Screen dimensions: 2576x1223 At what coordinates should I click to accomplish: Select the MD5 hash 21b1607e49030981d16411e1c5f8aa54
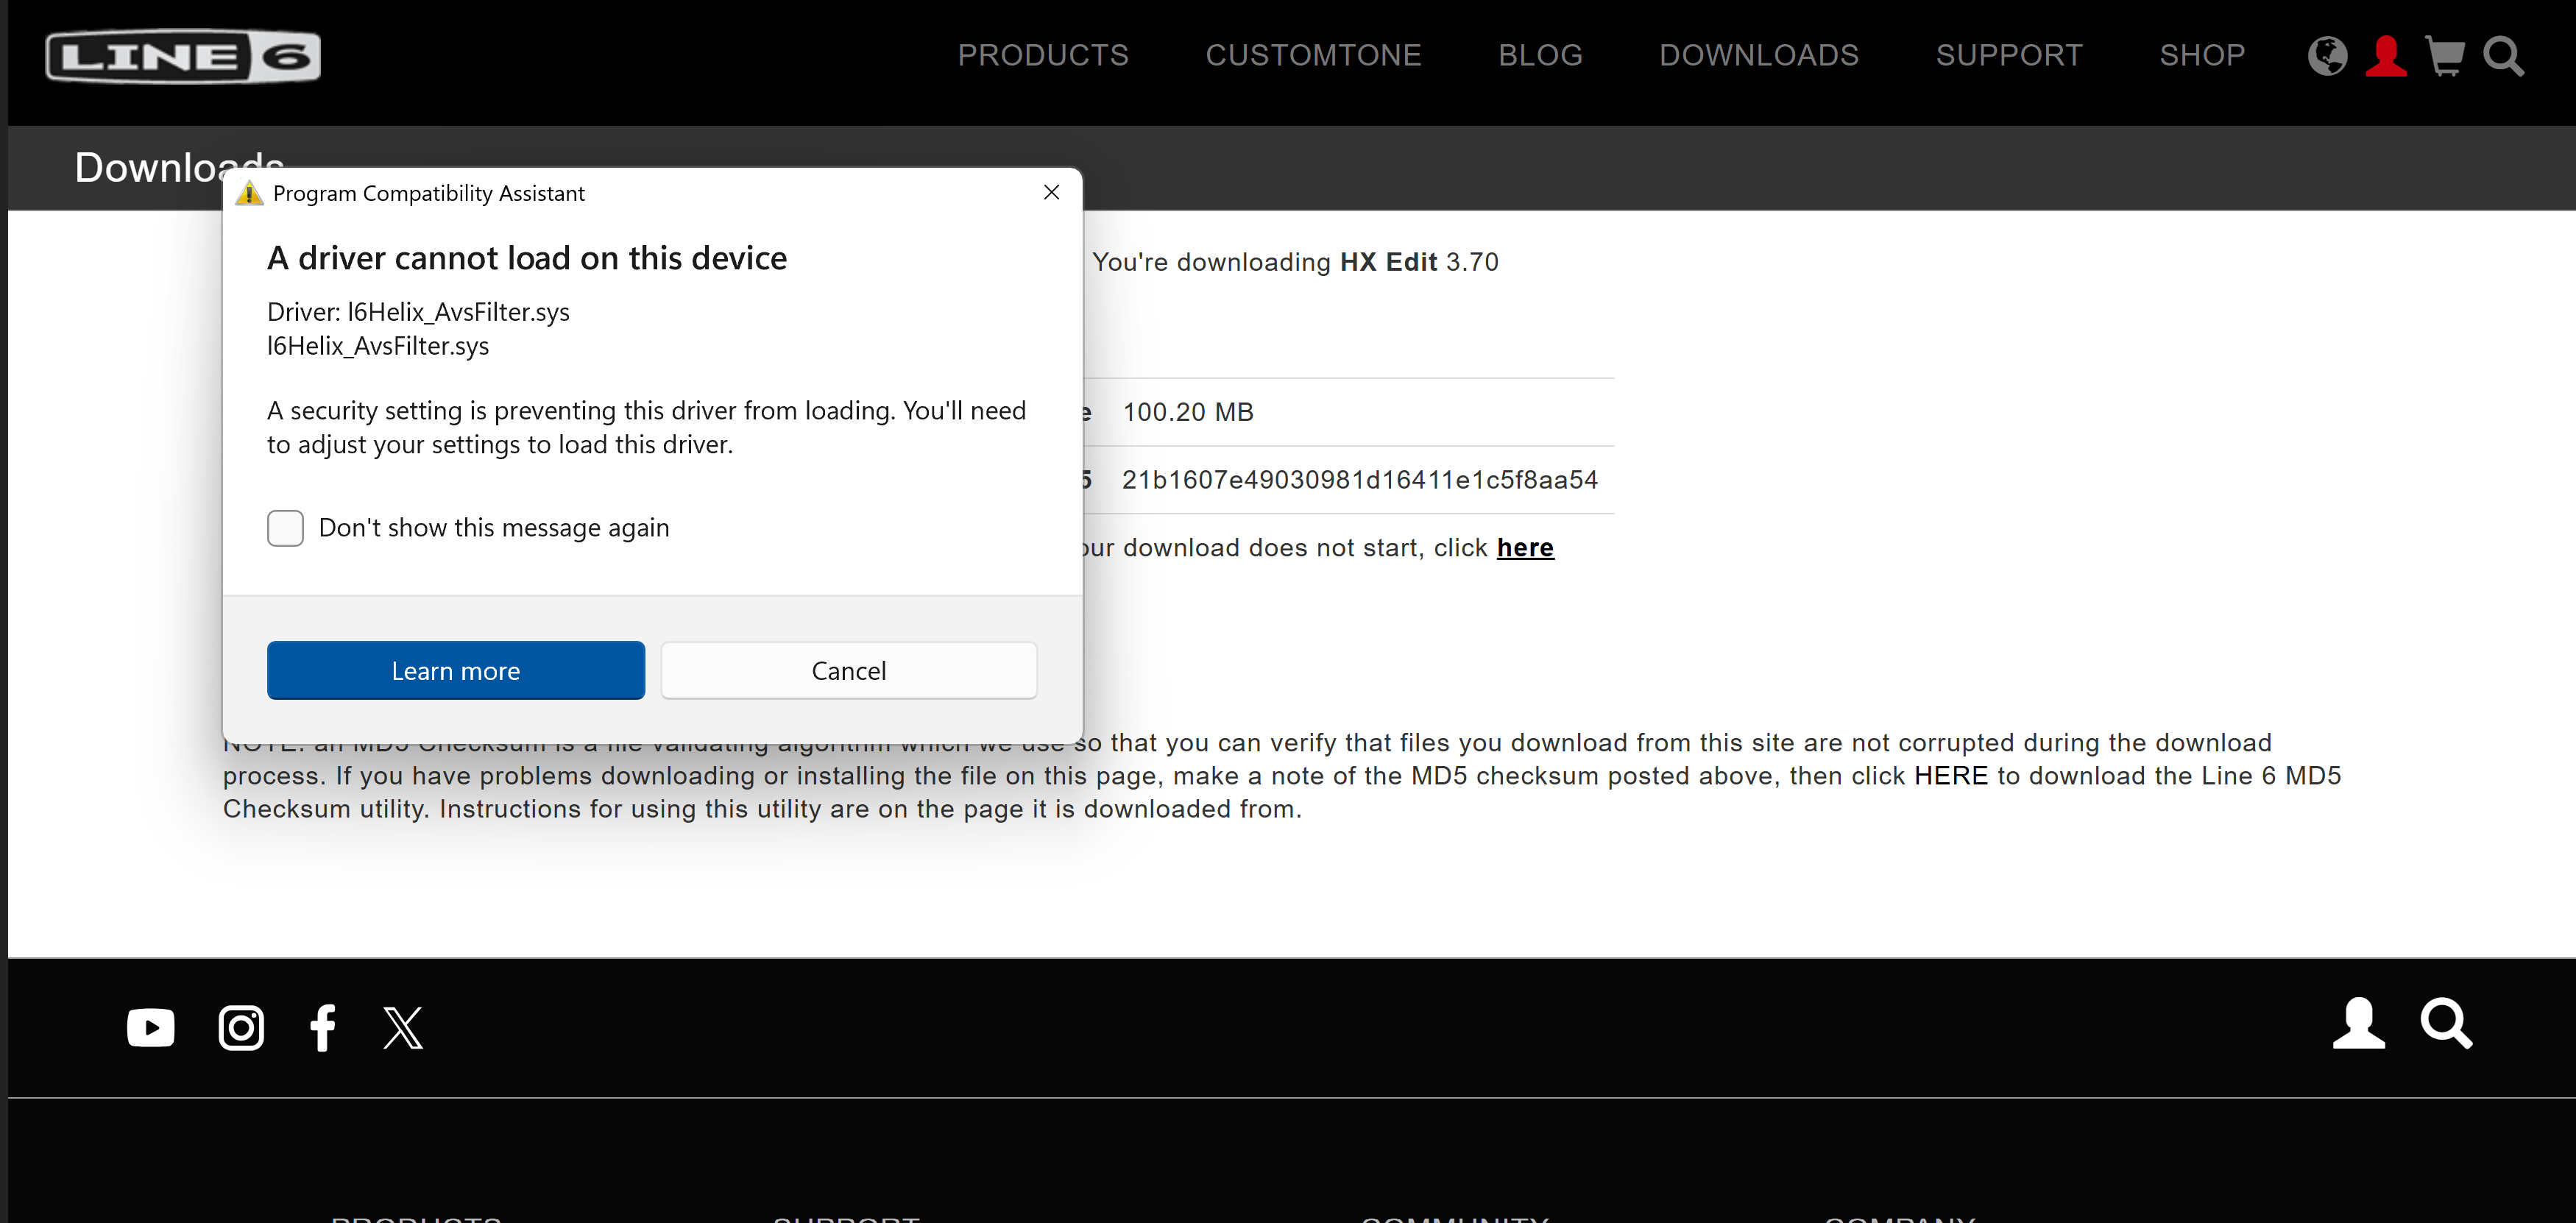point(1360,480)
